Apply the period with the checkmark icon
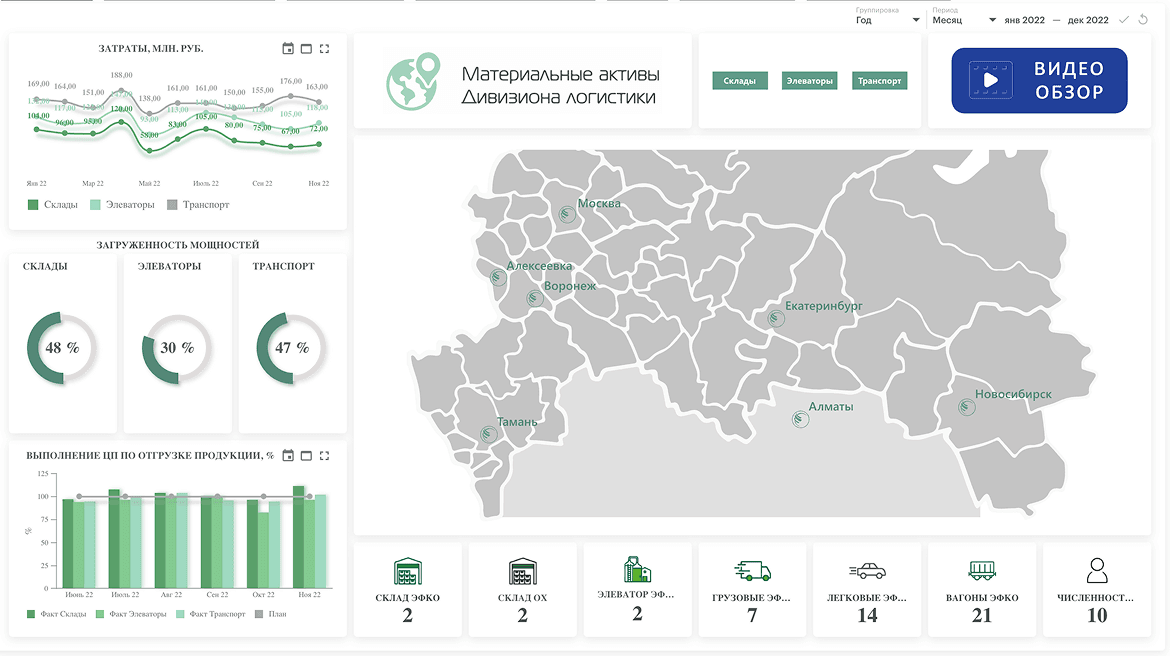This screenshot has height=656, width=1170. pyautogui.click(x=1124, y=20)
